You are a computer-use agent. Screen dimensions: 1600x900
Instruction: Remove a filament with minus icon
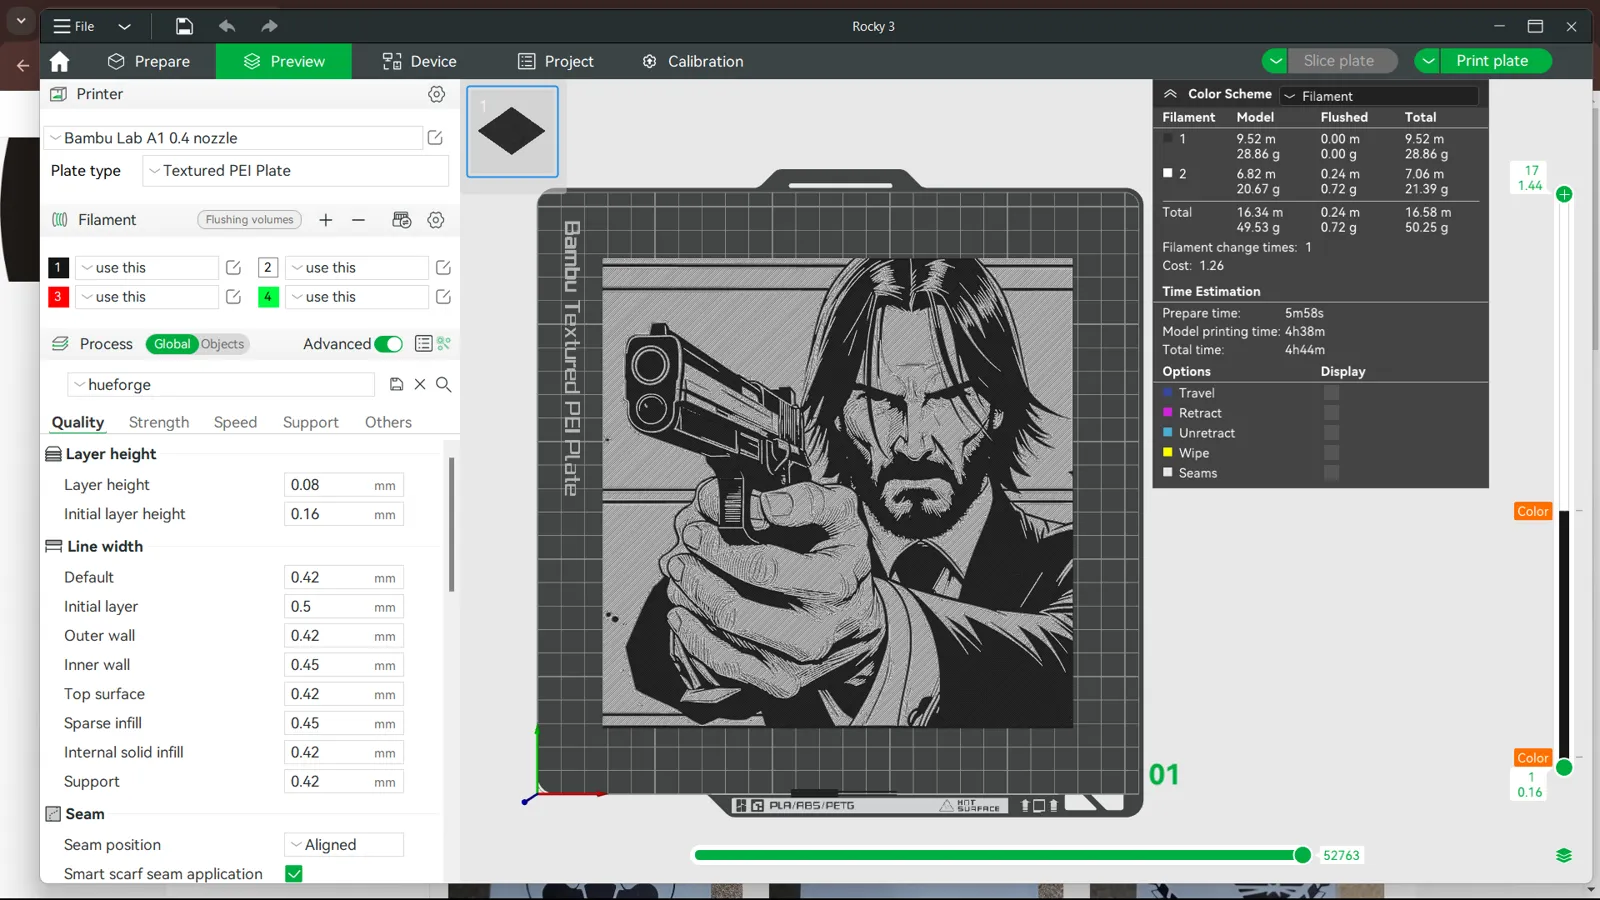point(358,220)
